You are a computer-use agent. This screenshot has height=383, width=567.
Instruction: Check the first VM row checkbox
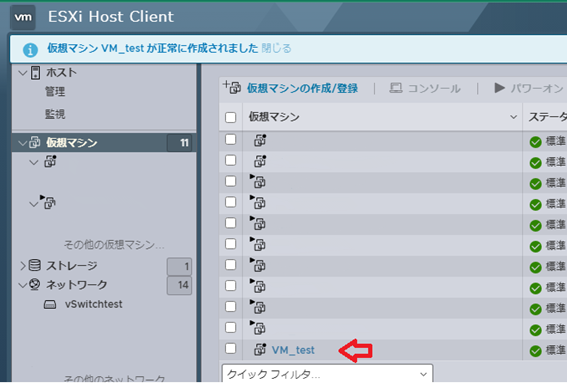[x=230, y=139]
